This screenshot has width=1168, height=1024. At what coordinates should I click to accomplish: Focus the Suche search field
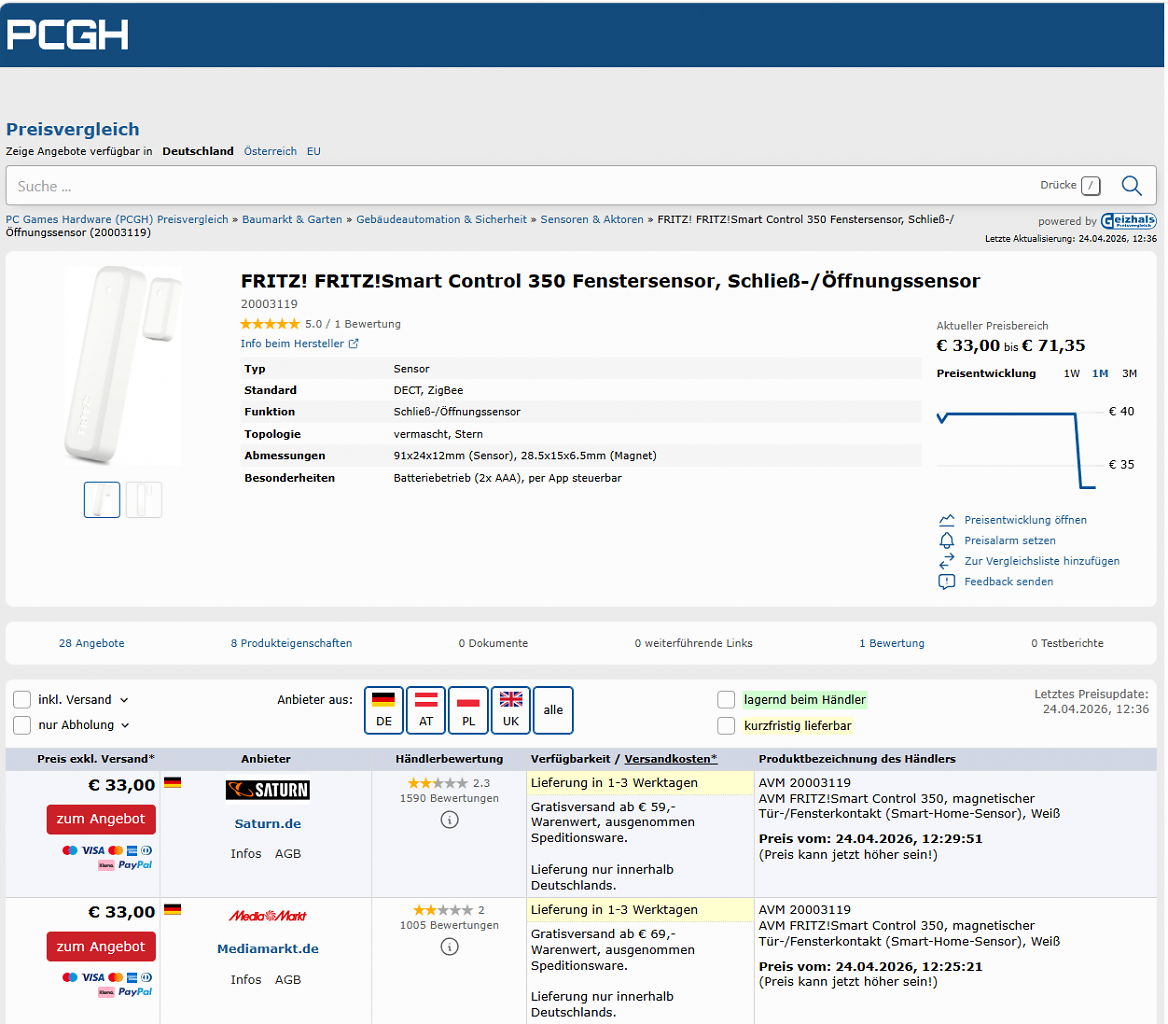point(581,185)
